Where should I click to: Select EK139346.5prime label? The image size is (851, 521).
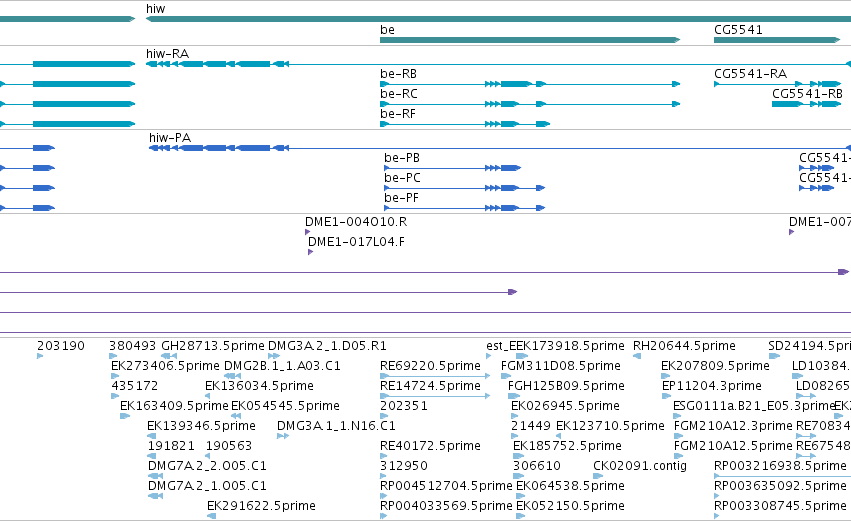(x=201, y=426)
